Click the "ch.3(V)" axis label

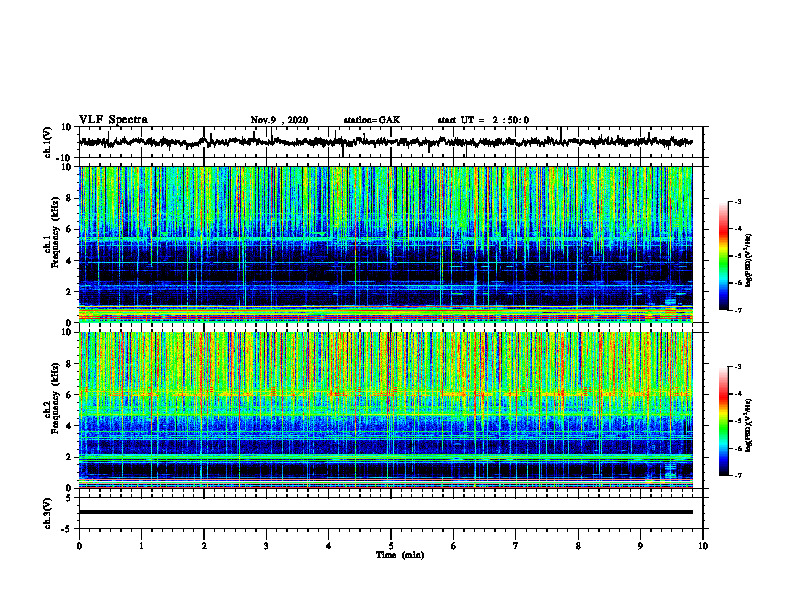coord(48,513)
